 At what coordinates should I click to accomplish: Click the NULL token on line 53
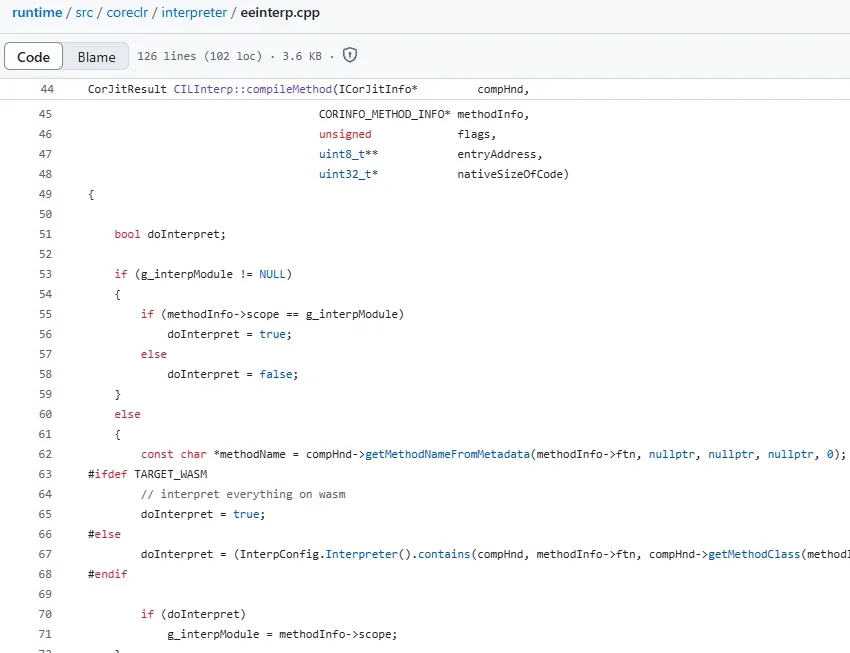pos(272,274)
